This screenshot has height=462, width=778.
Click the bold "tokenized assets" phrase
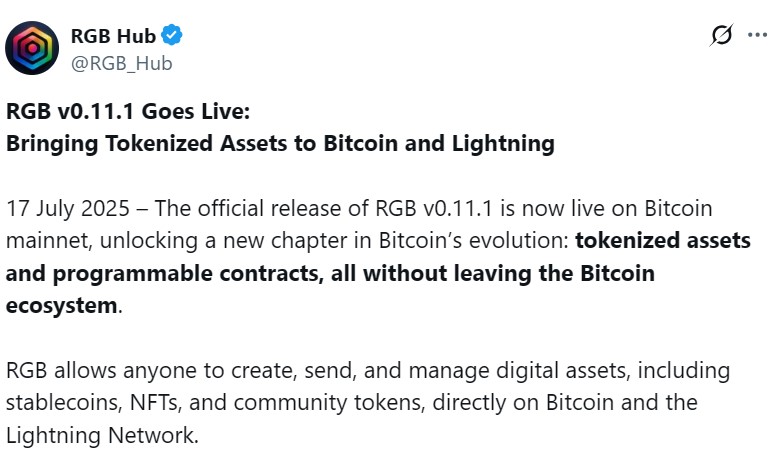(x=663, y=241)
